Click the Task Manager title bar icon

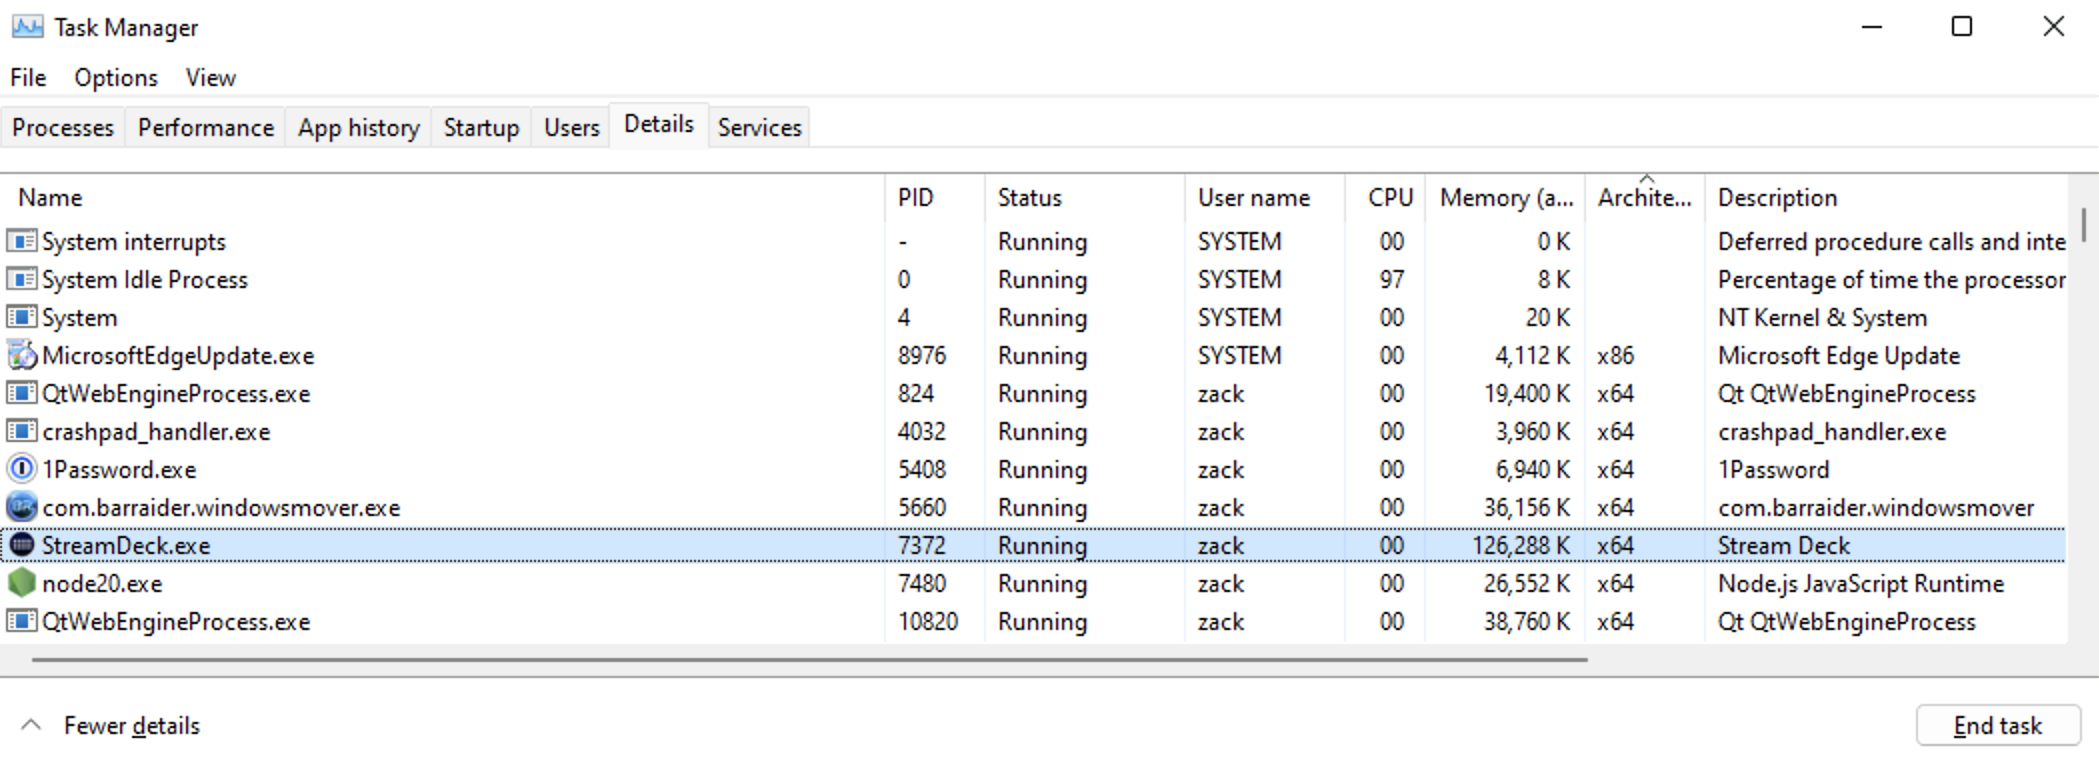coord(27,27)
